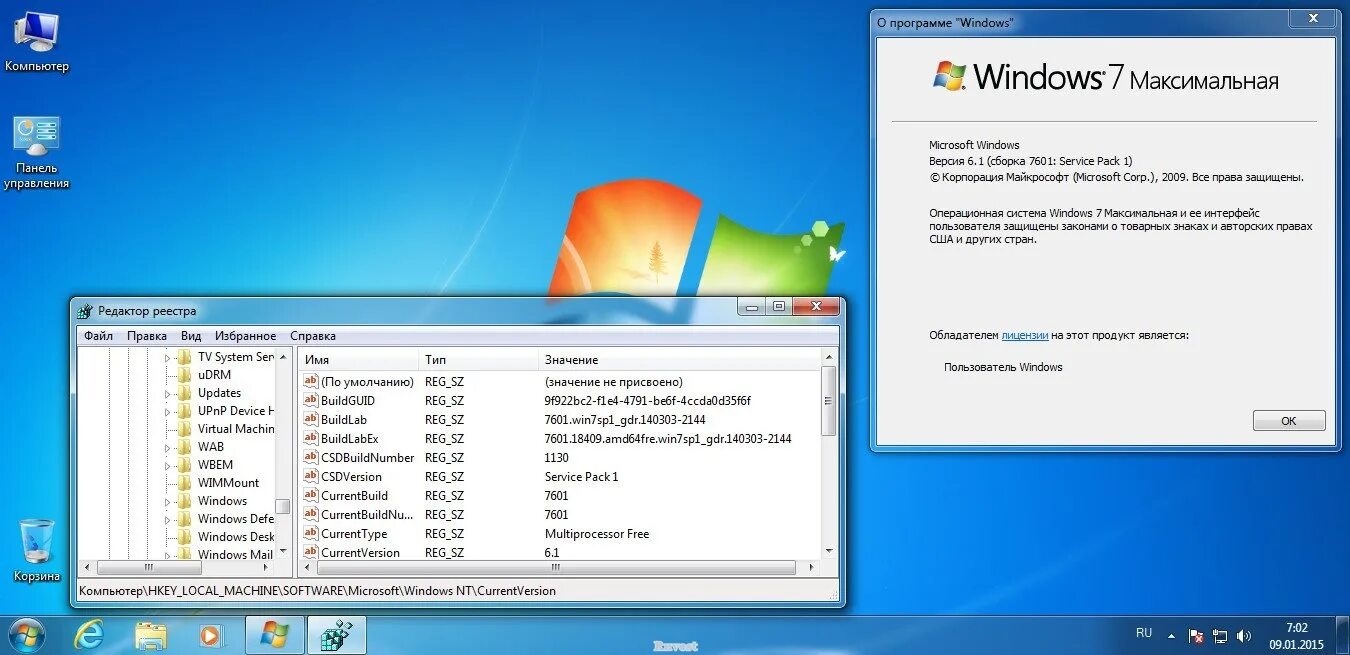Click the folder icon of WBEM key
This screenshot has width=1350, height=655.
[184, 465]
